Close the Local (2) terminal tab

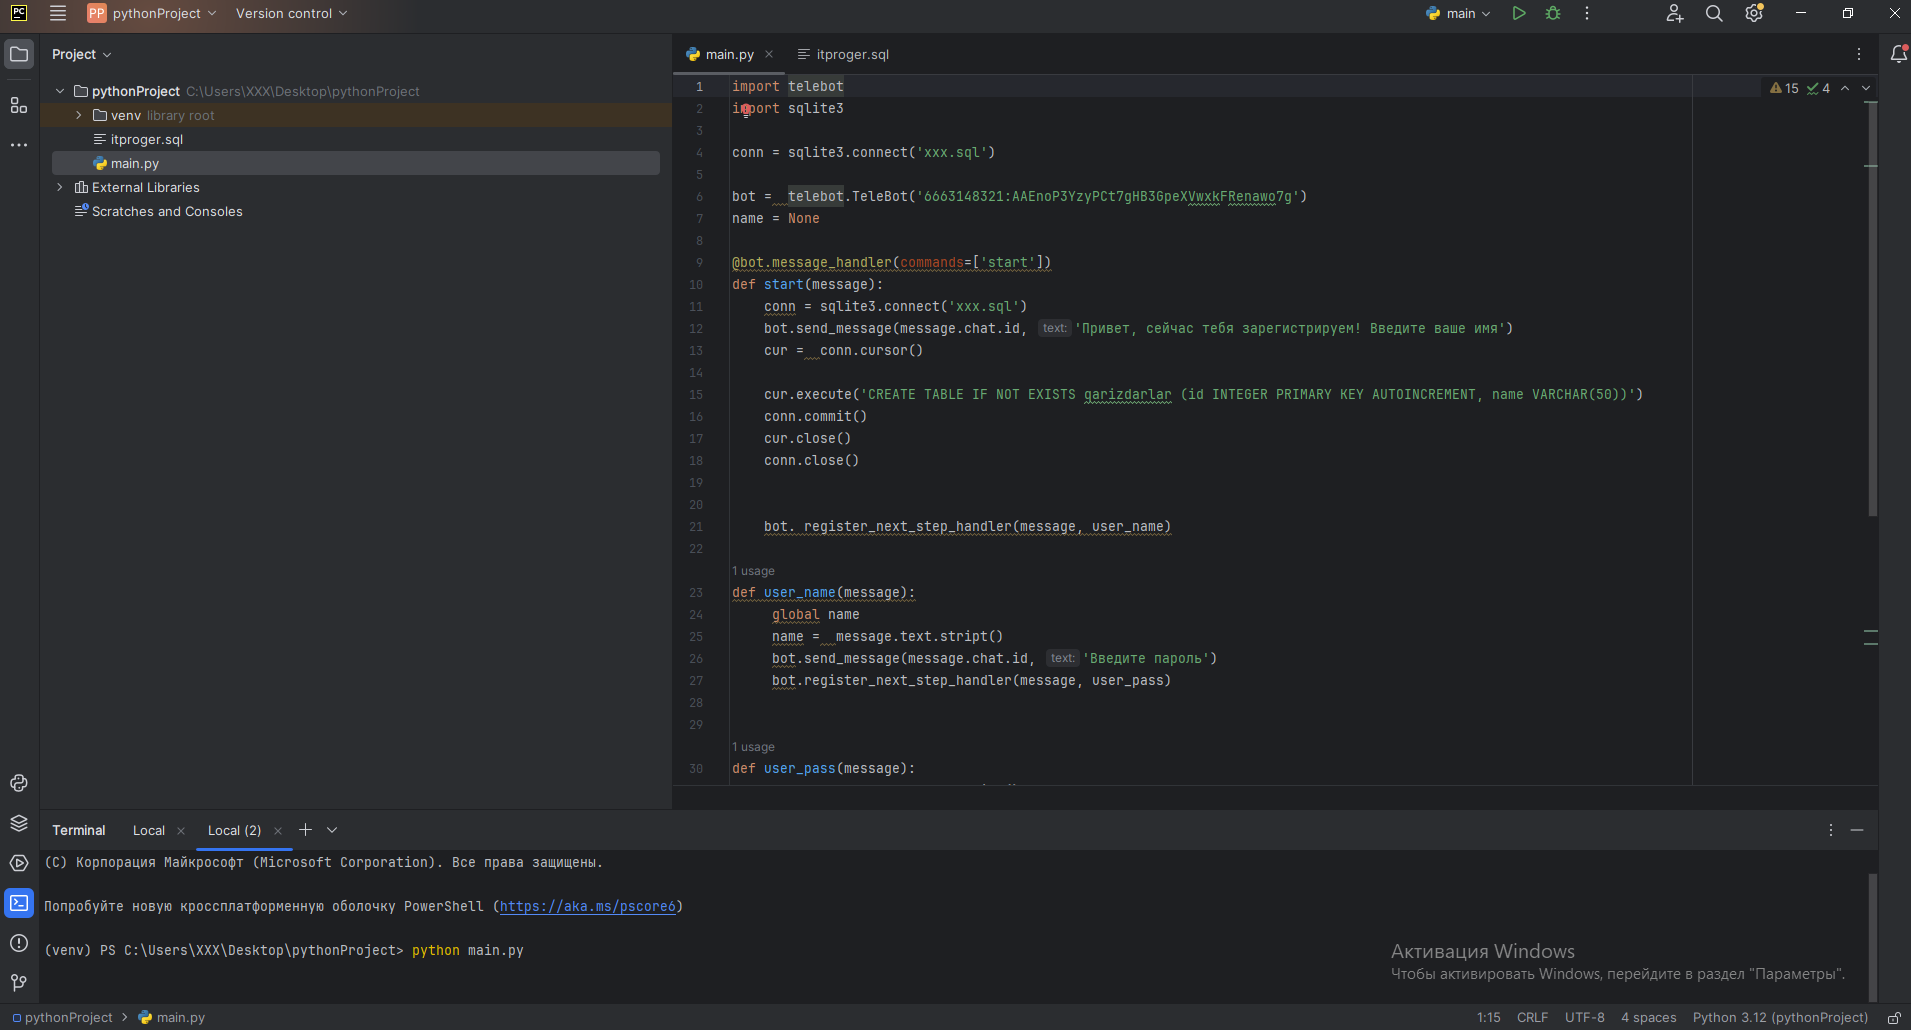[x=278, y=831]
